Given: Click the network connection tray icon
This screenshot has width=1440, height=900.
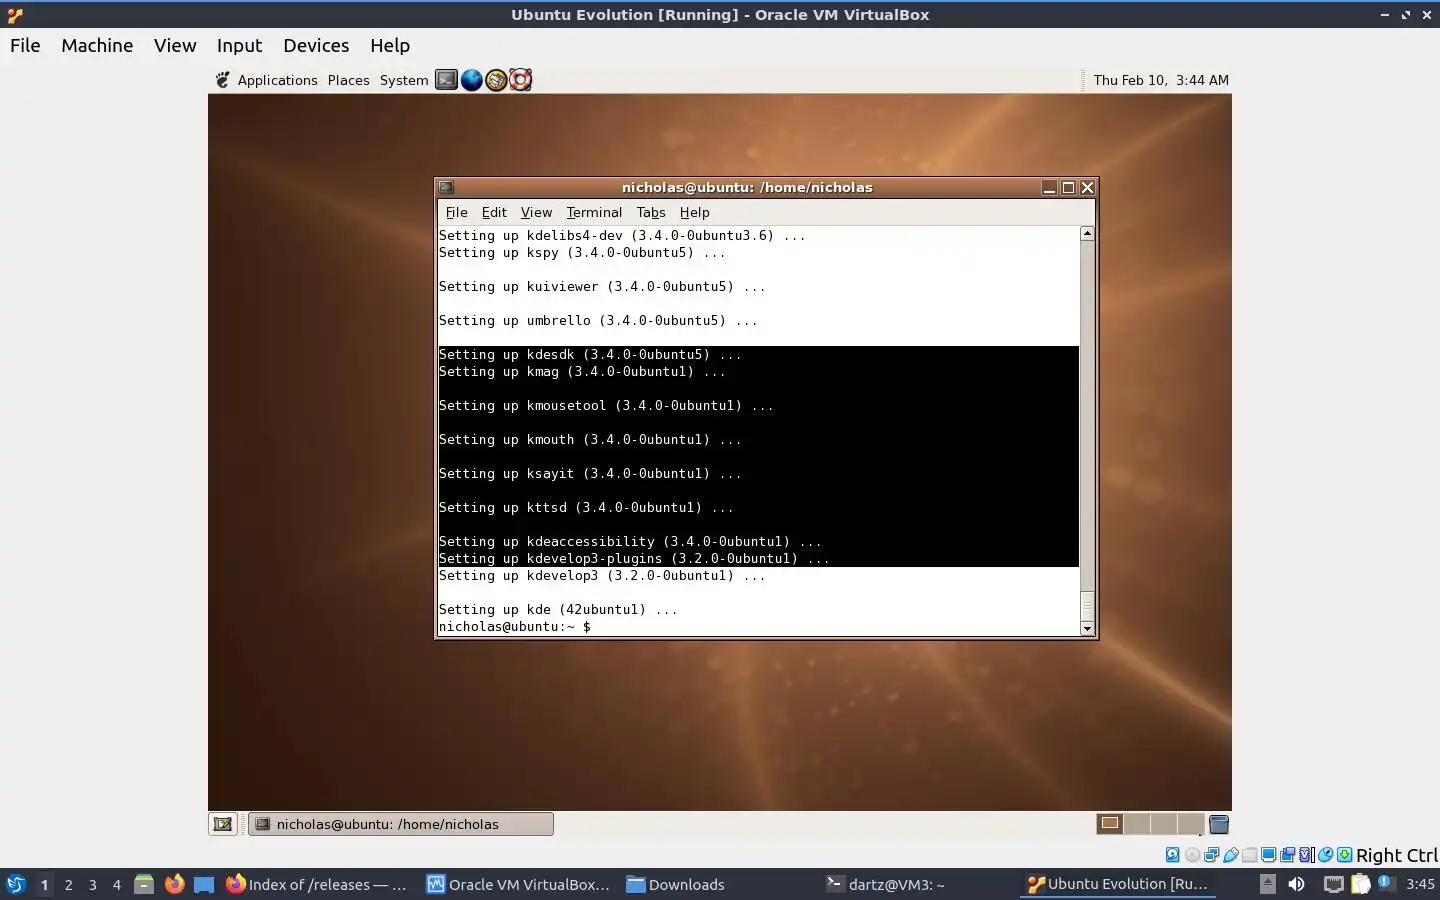Looking at the screenshot, I should pos(1334,884).
